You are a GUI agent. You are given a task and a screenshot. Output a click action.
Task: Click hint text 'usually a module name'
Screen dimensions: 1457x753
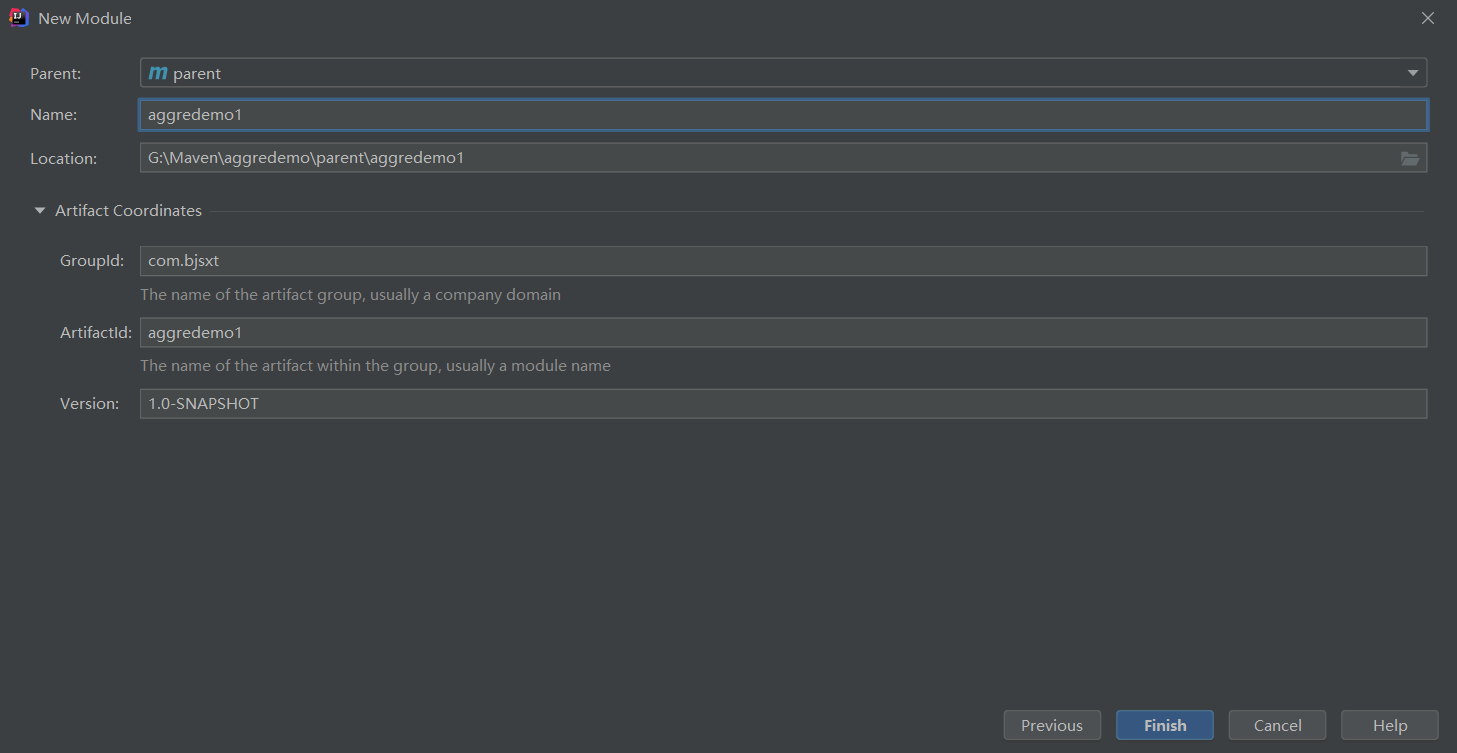(x=528, y=366)
